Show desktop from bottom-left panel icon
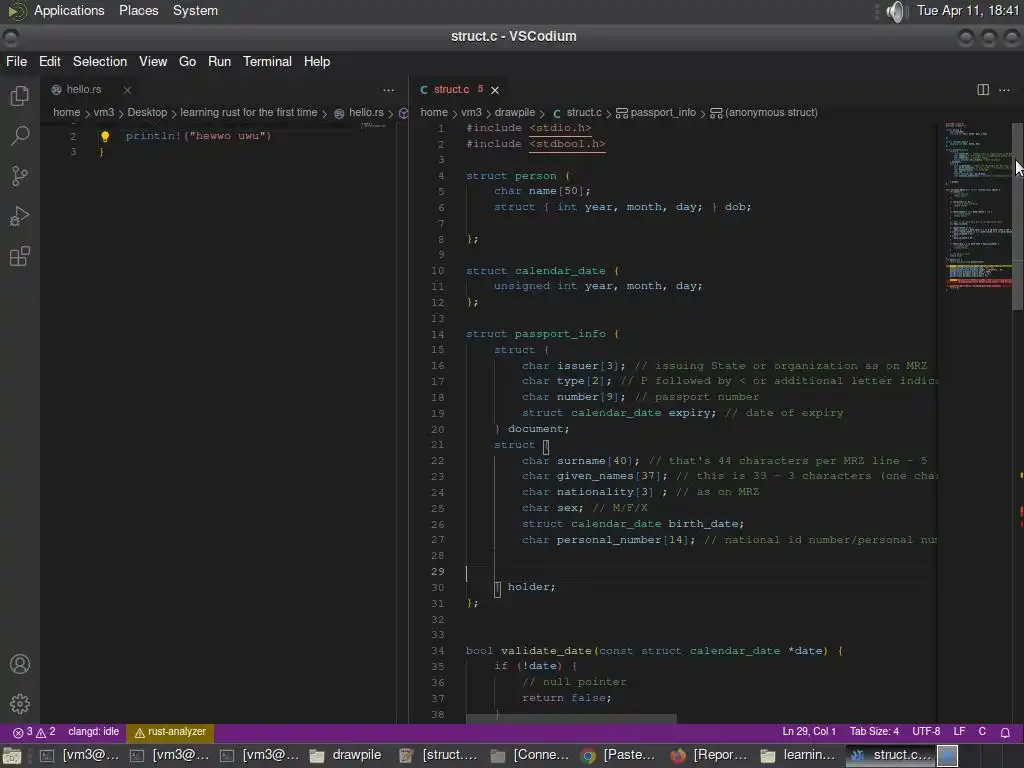 point(12,756)
